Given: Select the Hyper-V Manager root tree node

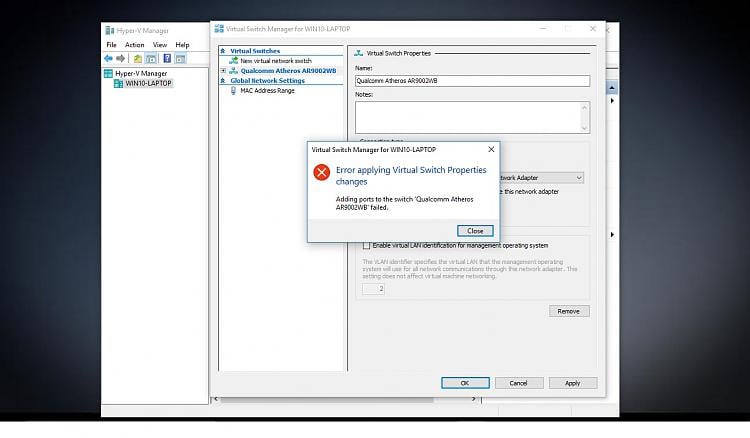Looking at the screenshot, I should tap(141, 73).
